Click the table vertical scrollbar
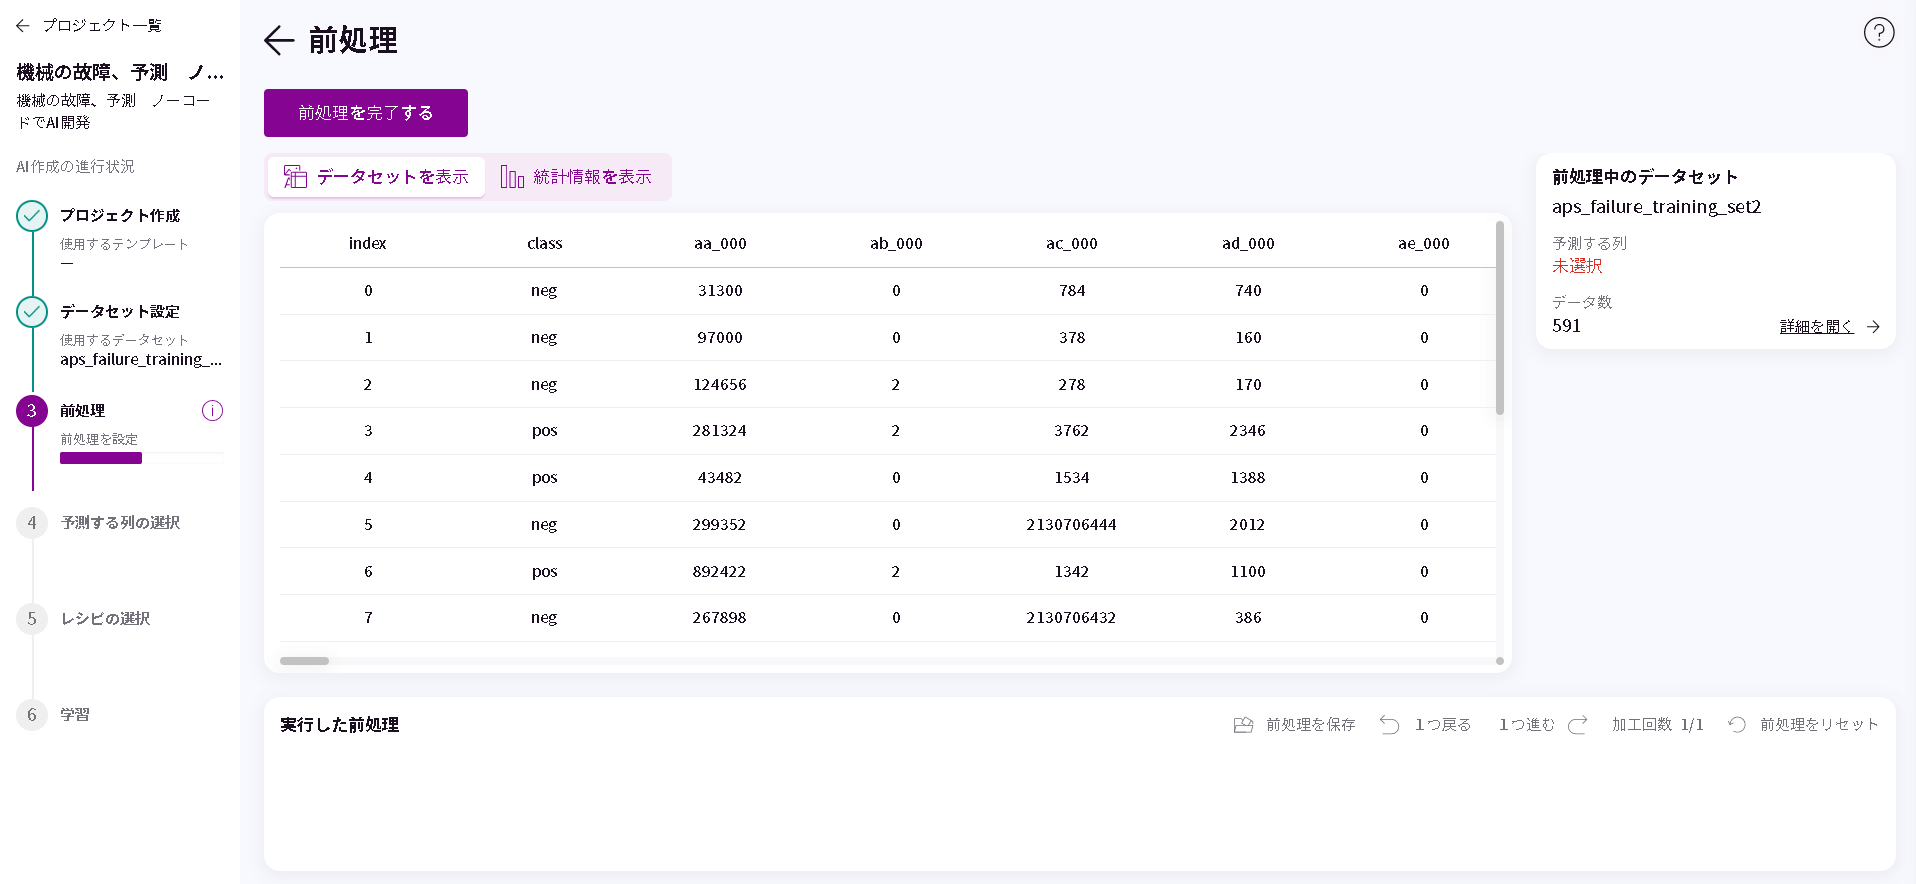 (1500, 318)
